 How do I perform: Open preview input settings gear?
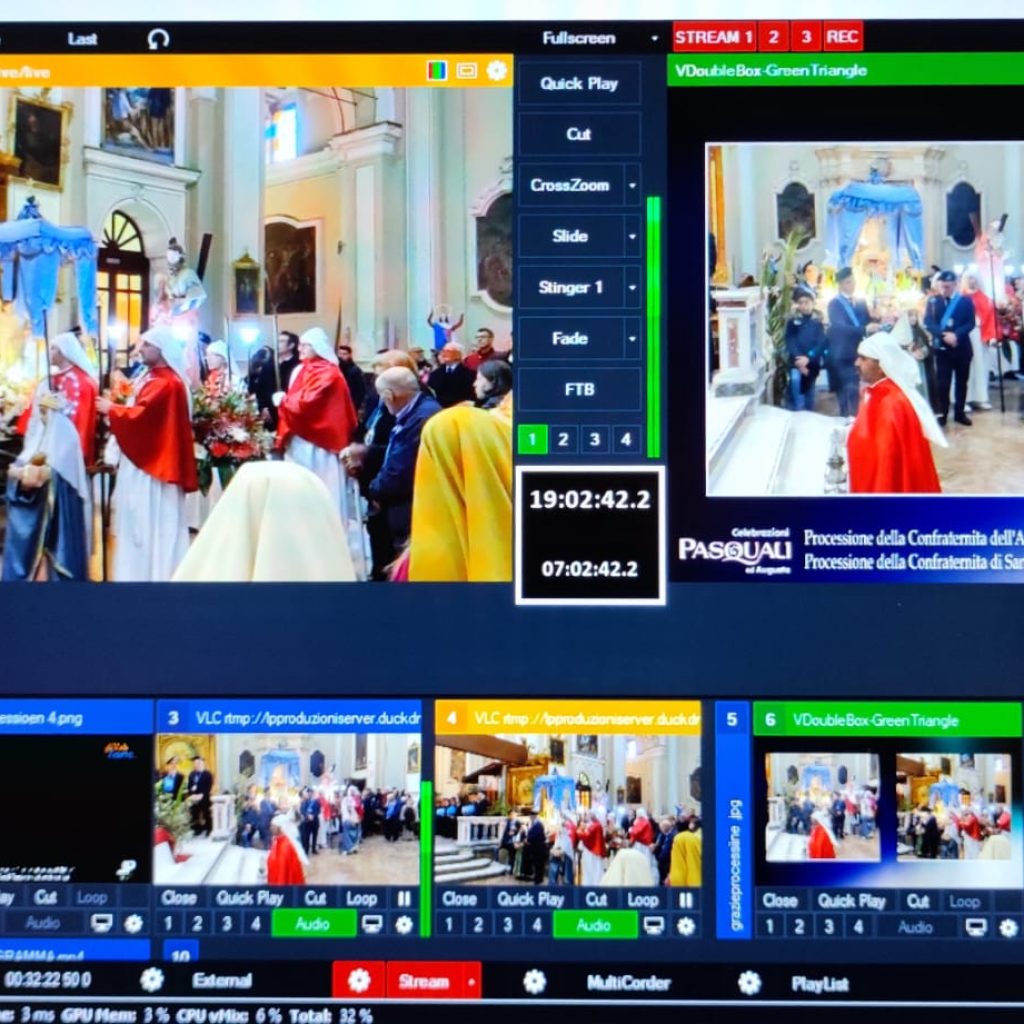(x=496, y=71)
